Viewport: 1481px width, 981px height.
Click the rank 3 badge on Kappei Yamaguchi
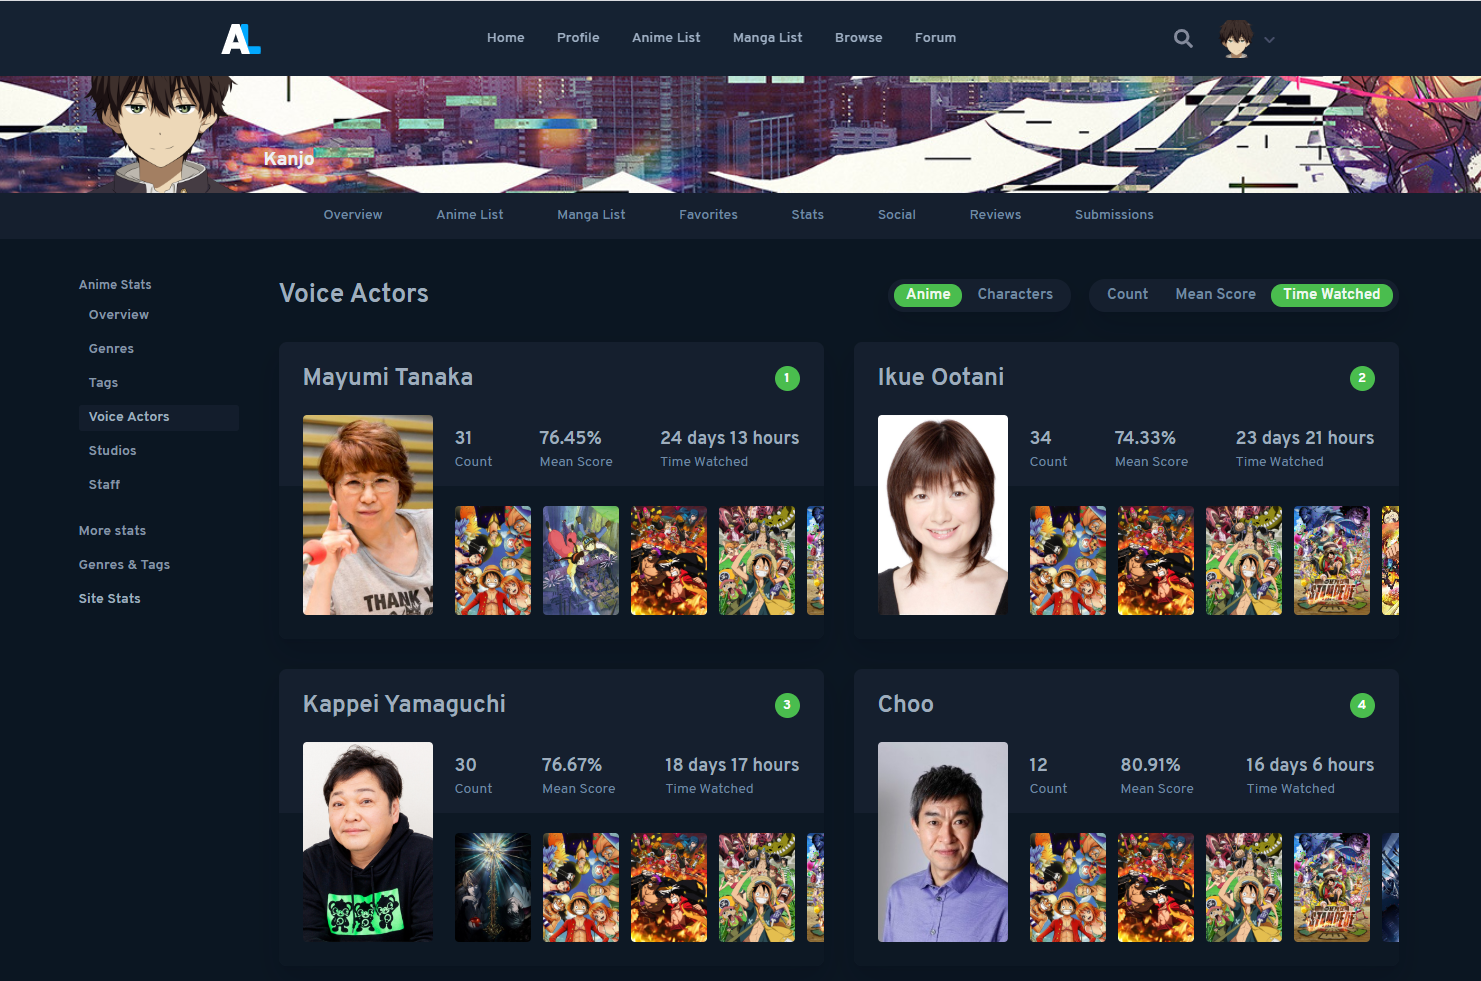[x=787, y=705]
